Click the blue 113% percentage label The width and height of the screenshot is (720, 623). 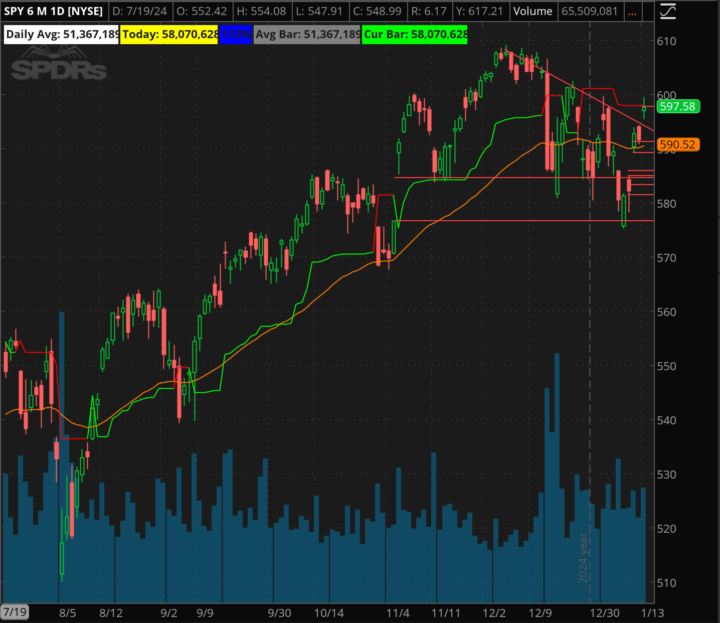click(236, 34)
